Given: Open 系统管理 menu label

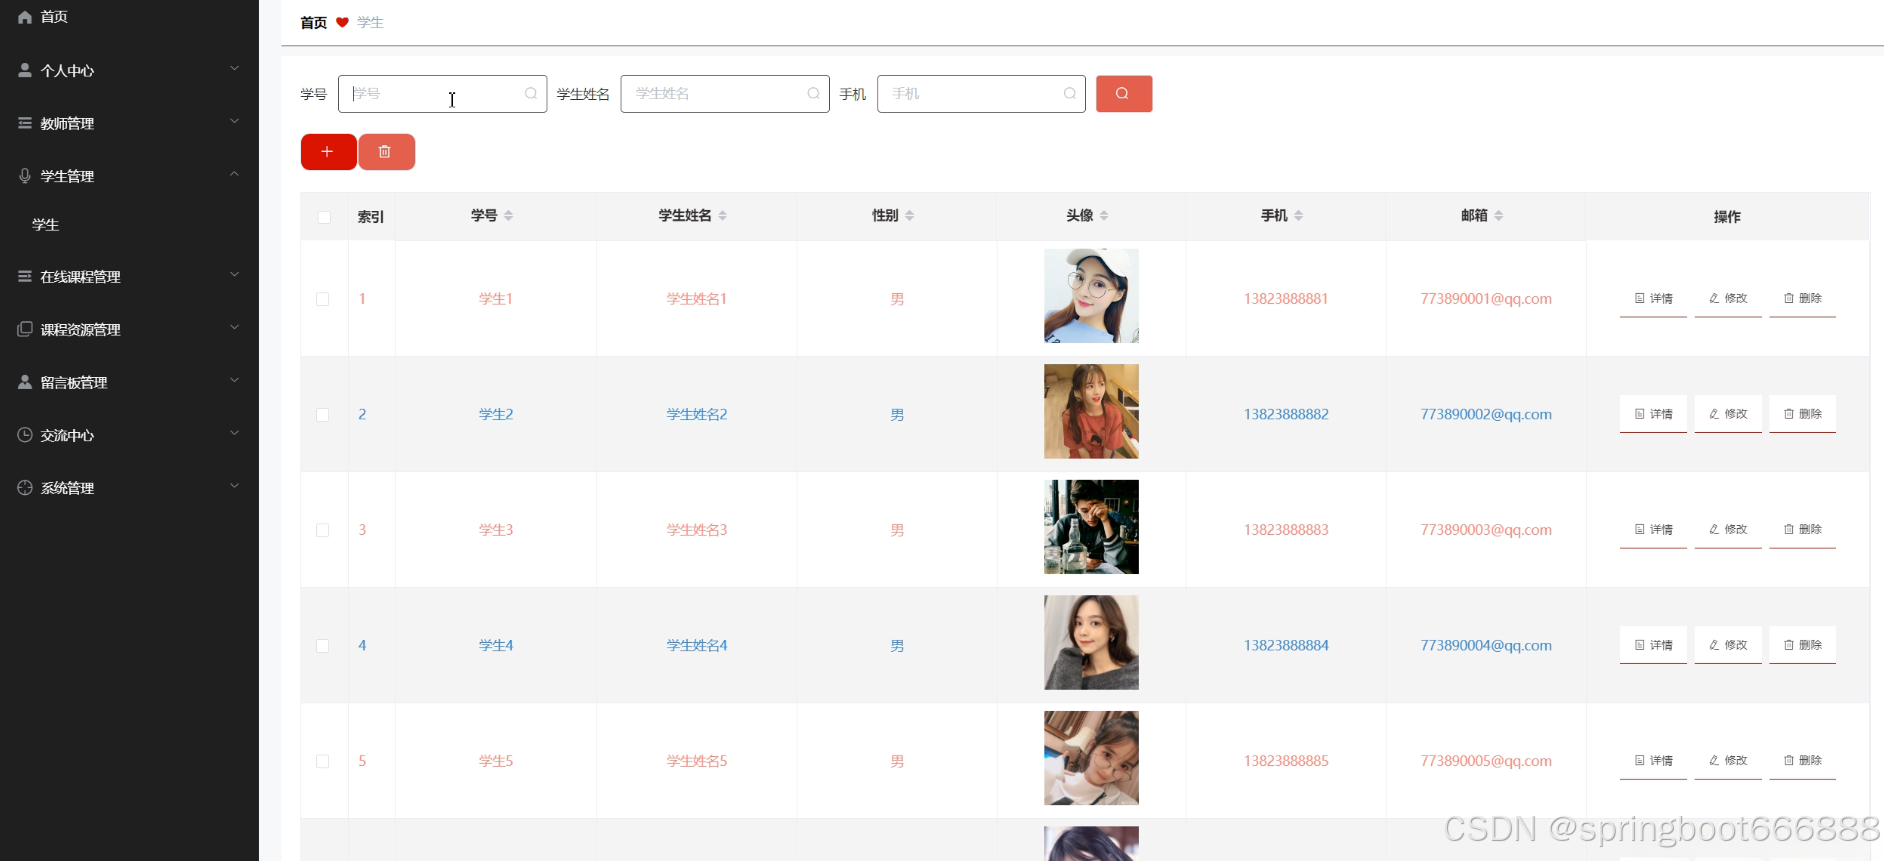Looking at the screenshot, I should pyautogui.click(x=67, y=489).
